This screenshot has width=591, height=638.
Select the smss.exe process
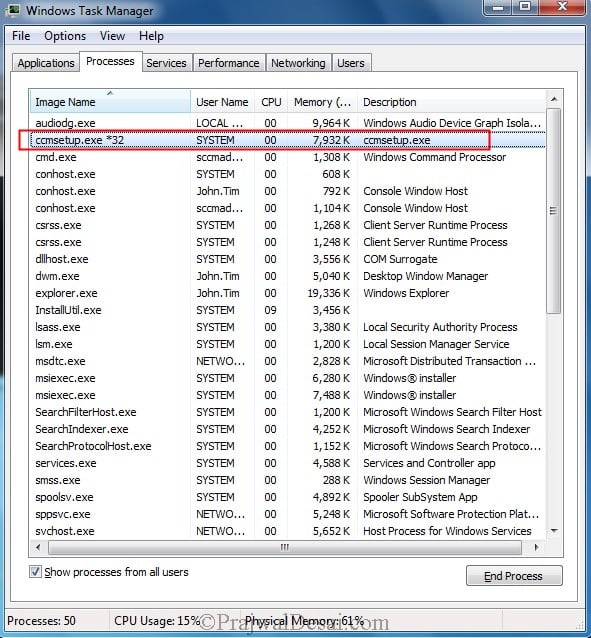click(288, 481)
